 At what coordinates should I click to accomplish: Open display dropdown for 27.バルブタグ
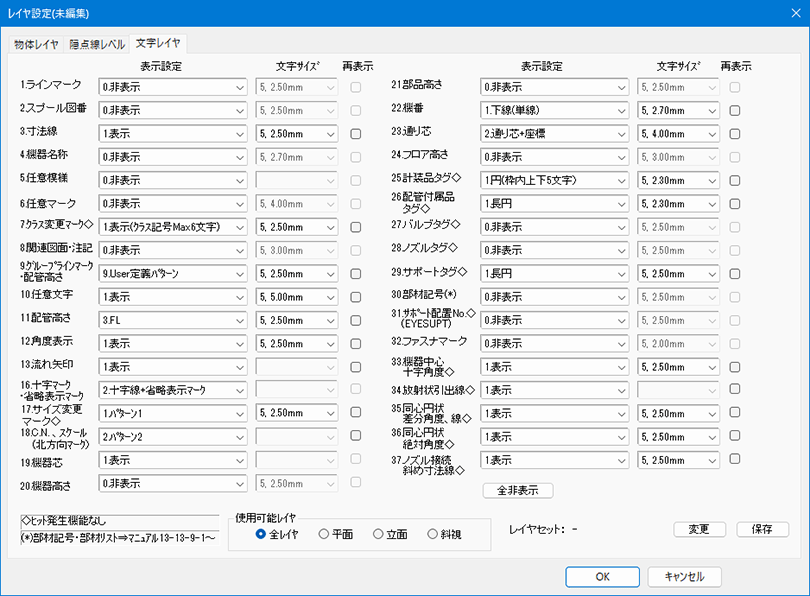tap(554, 226)
